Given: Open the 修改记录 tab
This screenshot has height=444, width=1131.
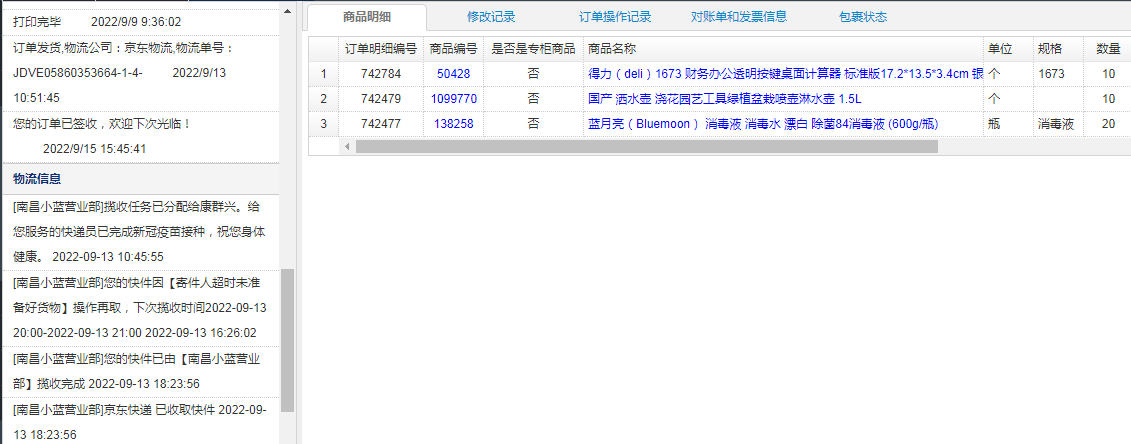Looking at the screenshot, I should click(491, 17).
